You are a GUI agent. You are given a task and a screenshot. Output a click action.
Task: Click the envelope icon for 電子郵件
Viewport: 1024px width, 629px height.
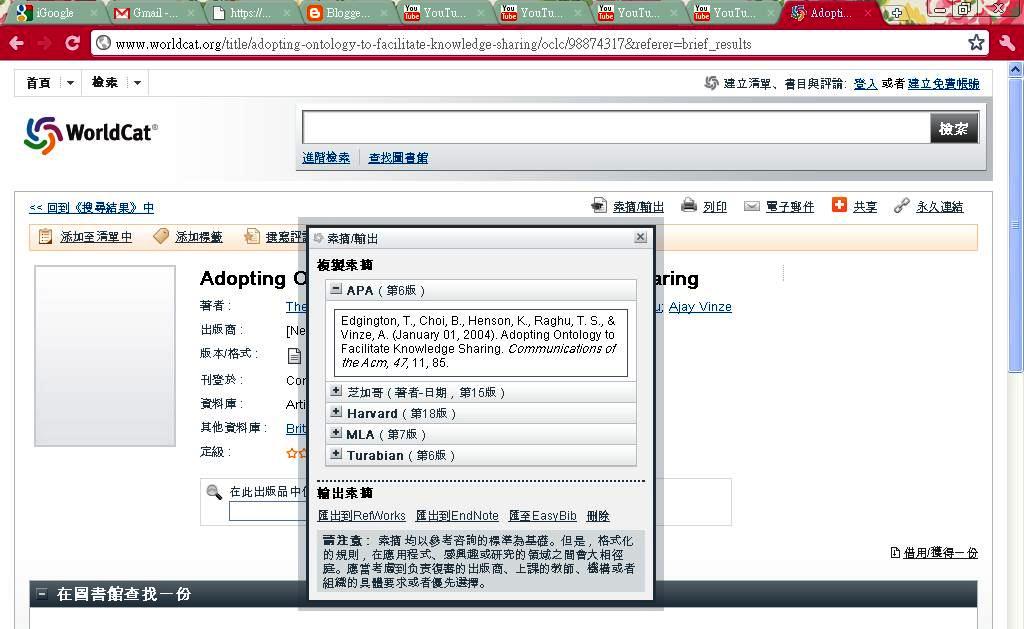pos(752,206)
